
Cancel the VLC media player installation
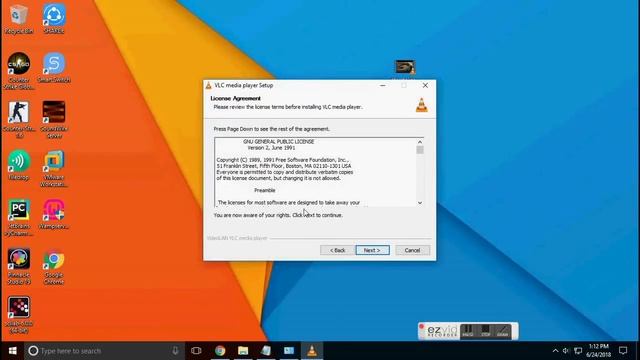(412, 250)
